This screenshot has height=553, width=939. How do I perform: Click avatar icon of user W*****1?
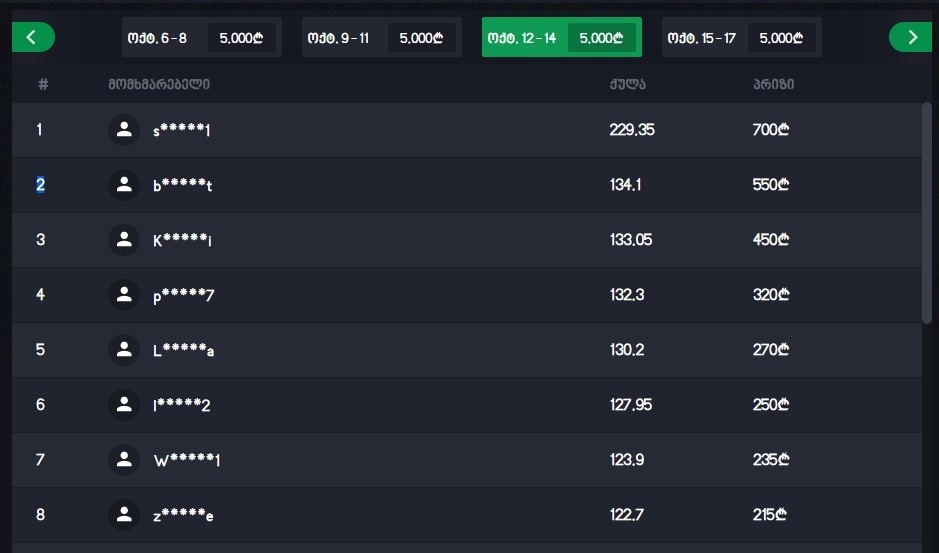pos(124,460)
